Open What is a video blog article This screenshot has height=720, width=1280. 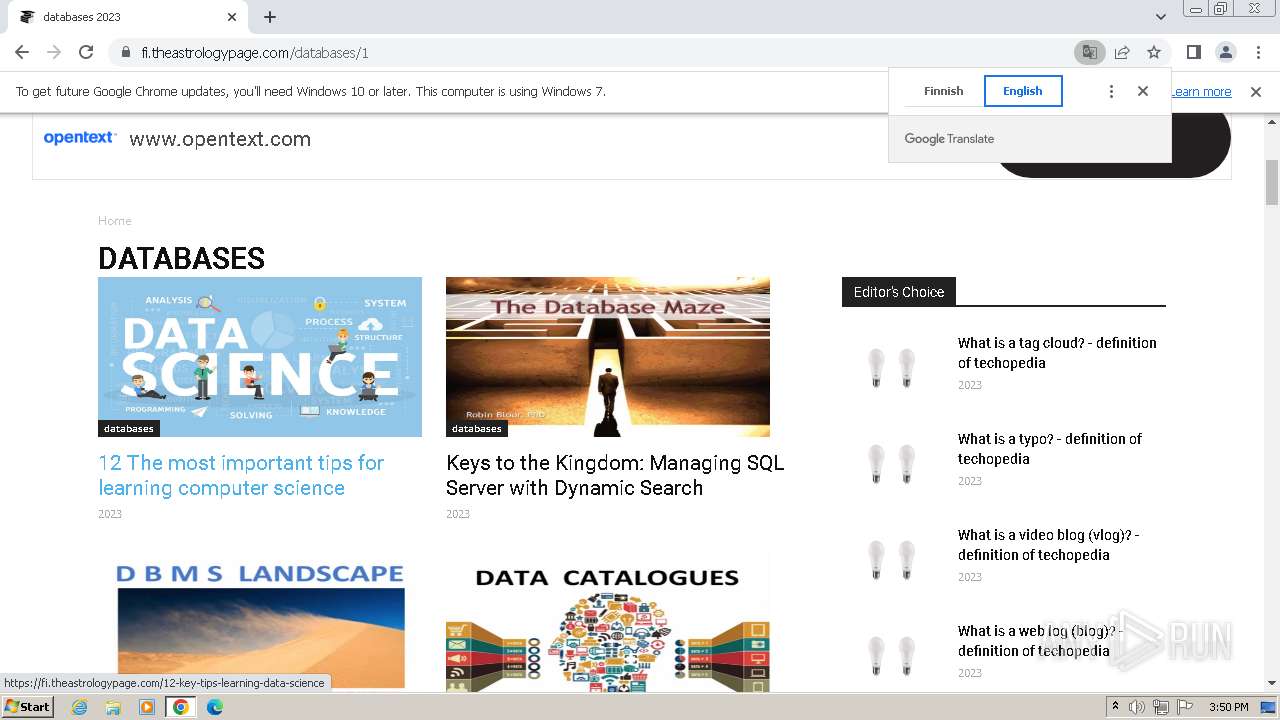click(1049, 545)
